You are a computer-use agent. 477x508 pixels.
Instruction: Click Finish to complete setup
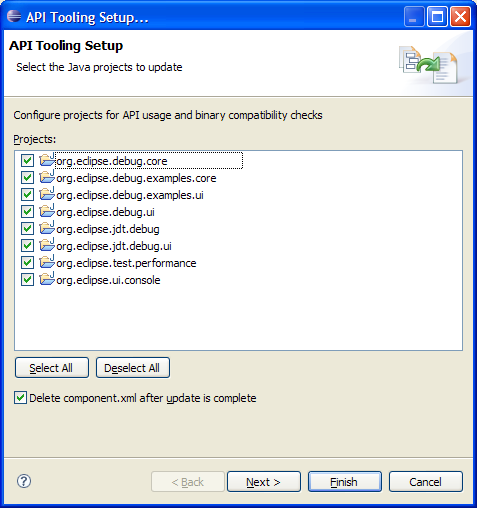tap(345, 482)
